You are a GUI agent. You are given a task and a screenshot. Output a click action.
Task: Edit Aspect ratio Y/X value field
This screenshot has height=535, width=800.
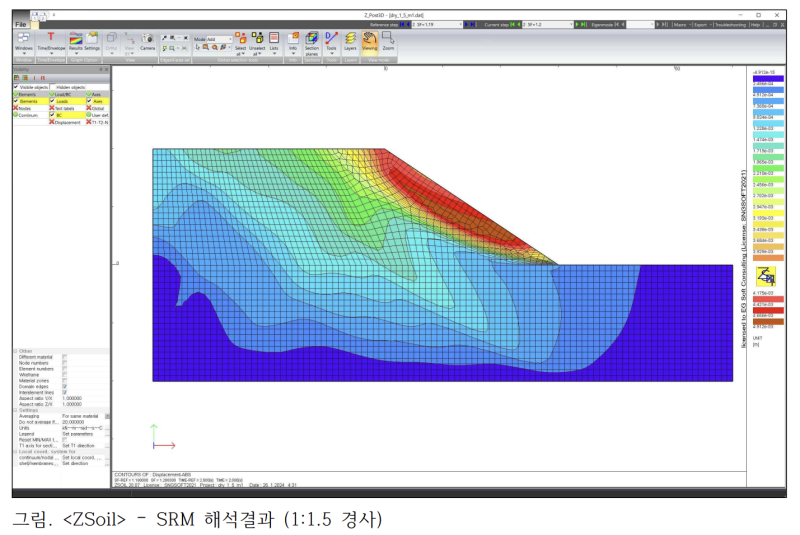point(85,398)
